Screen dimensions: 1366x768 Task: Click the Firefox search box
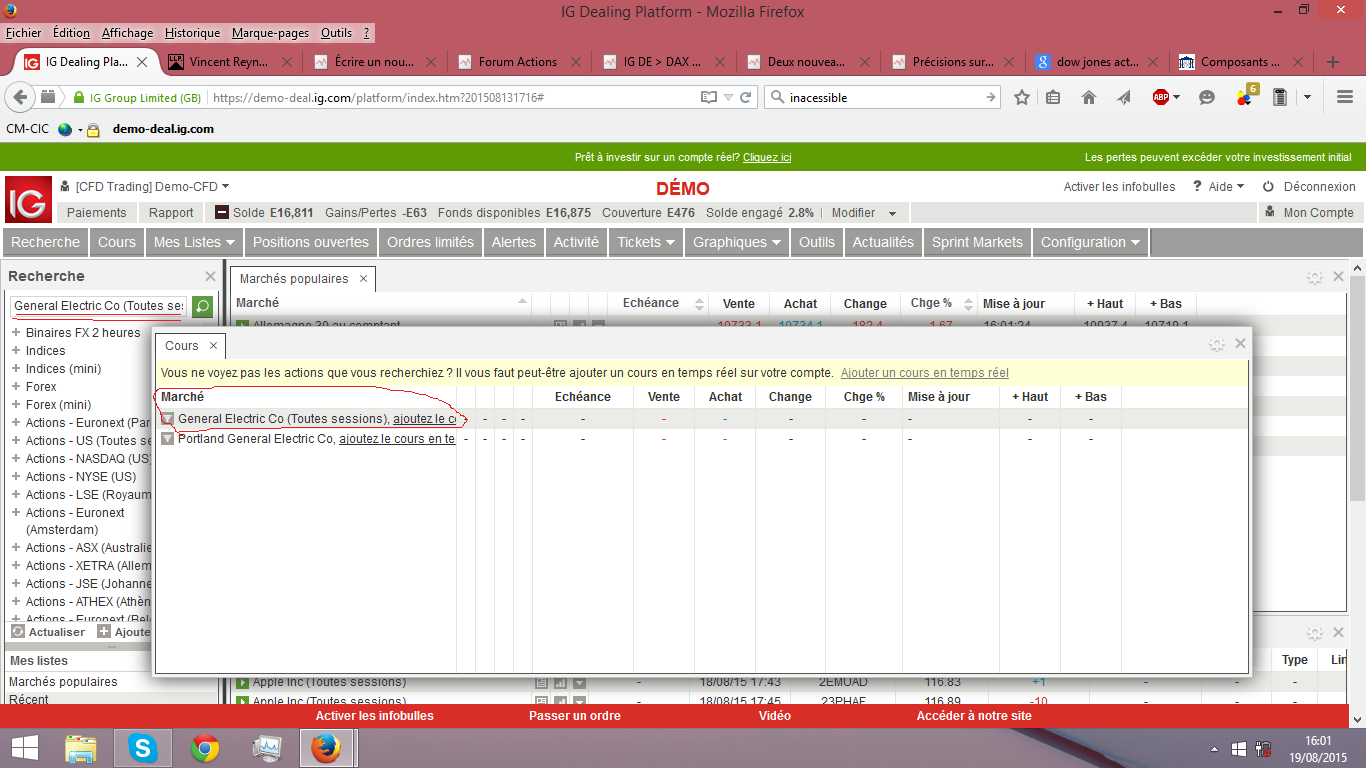tap(884, 98)
